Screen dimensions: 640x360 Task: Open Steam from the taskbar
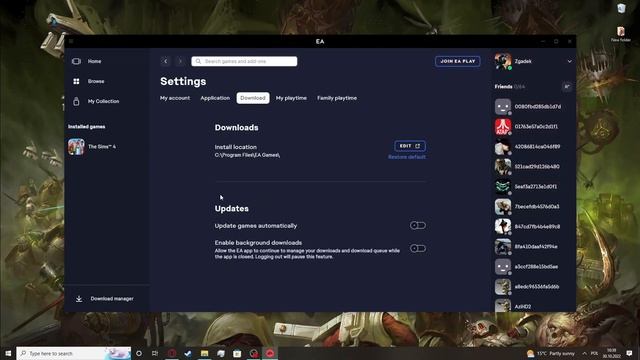tap(188, 353)
